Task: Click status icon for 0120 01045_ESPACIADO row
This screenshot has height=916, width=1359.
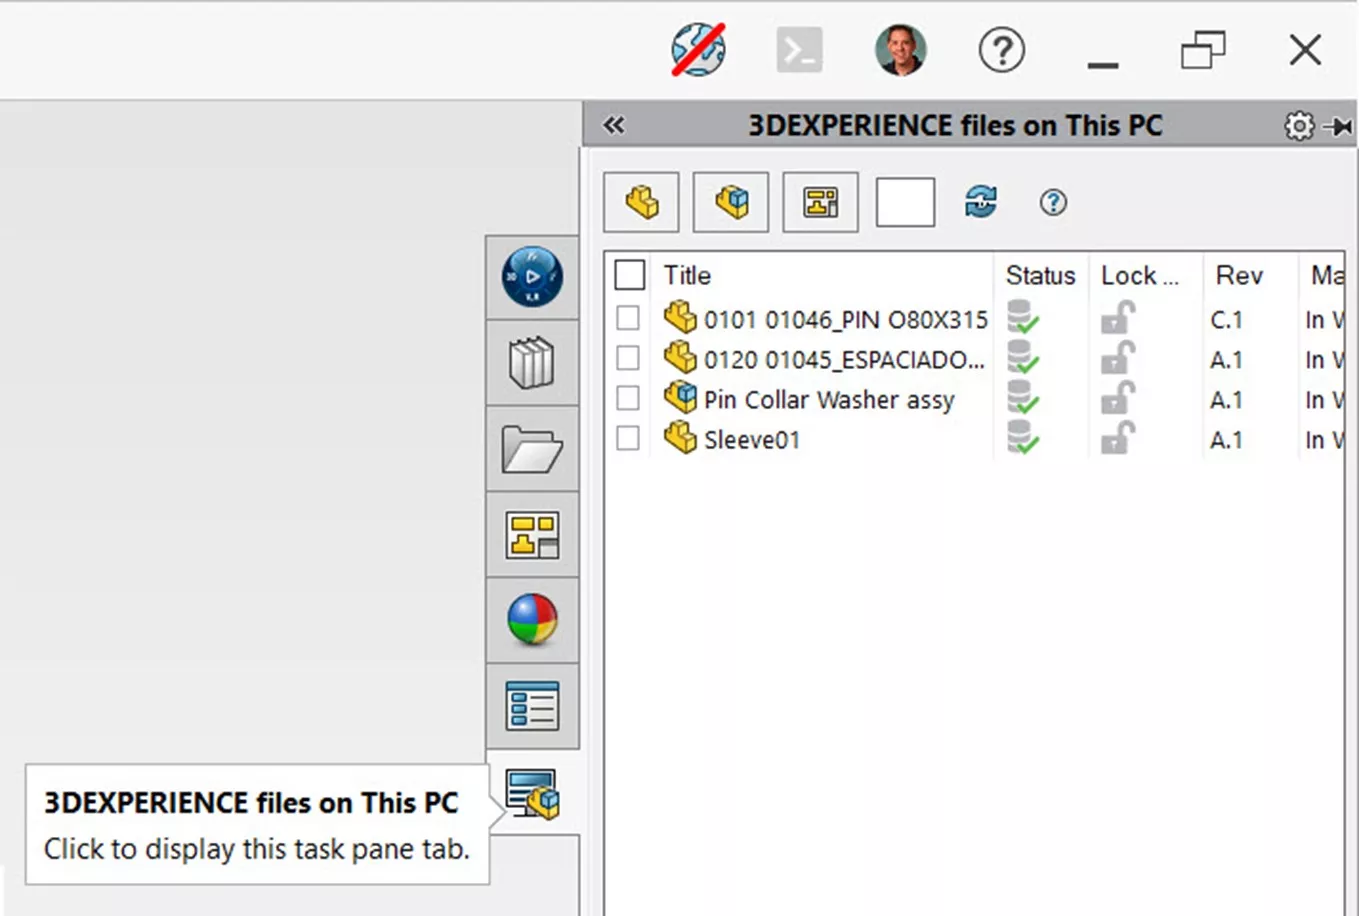Action: (1022, 357)
